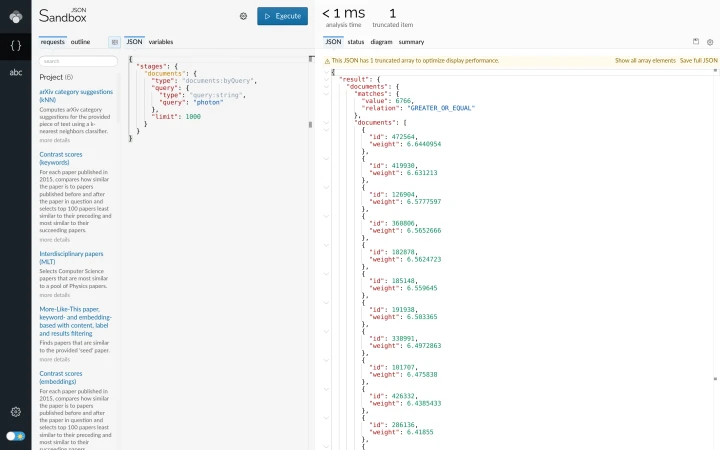Click the truncated item count
Viewport: 720px width, 450px height.
tap(393, 13)
